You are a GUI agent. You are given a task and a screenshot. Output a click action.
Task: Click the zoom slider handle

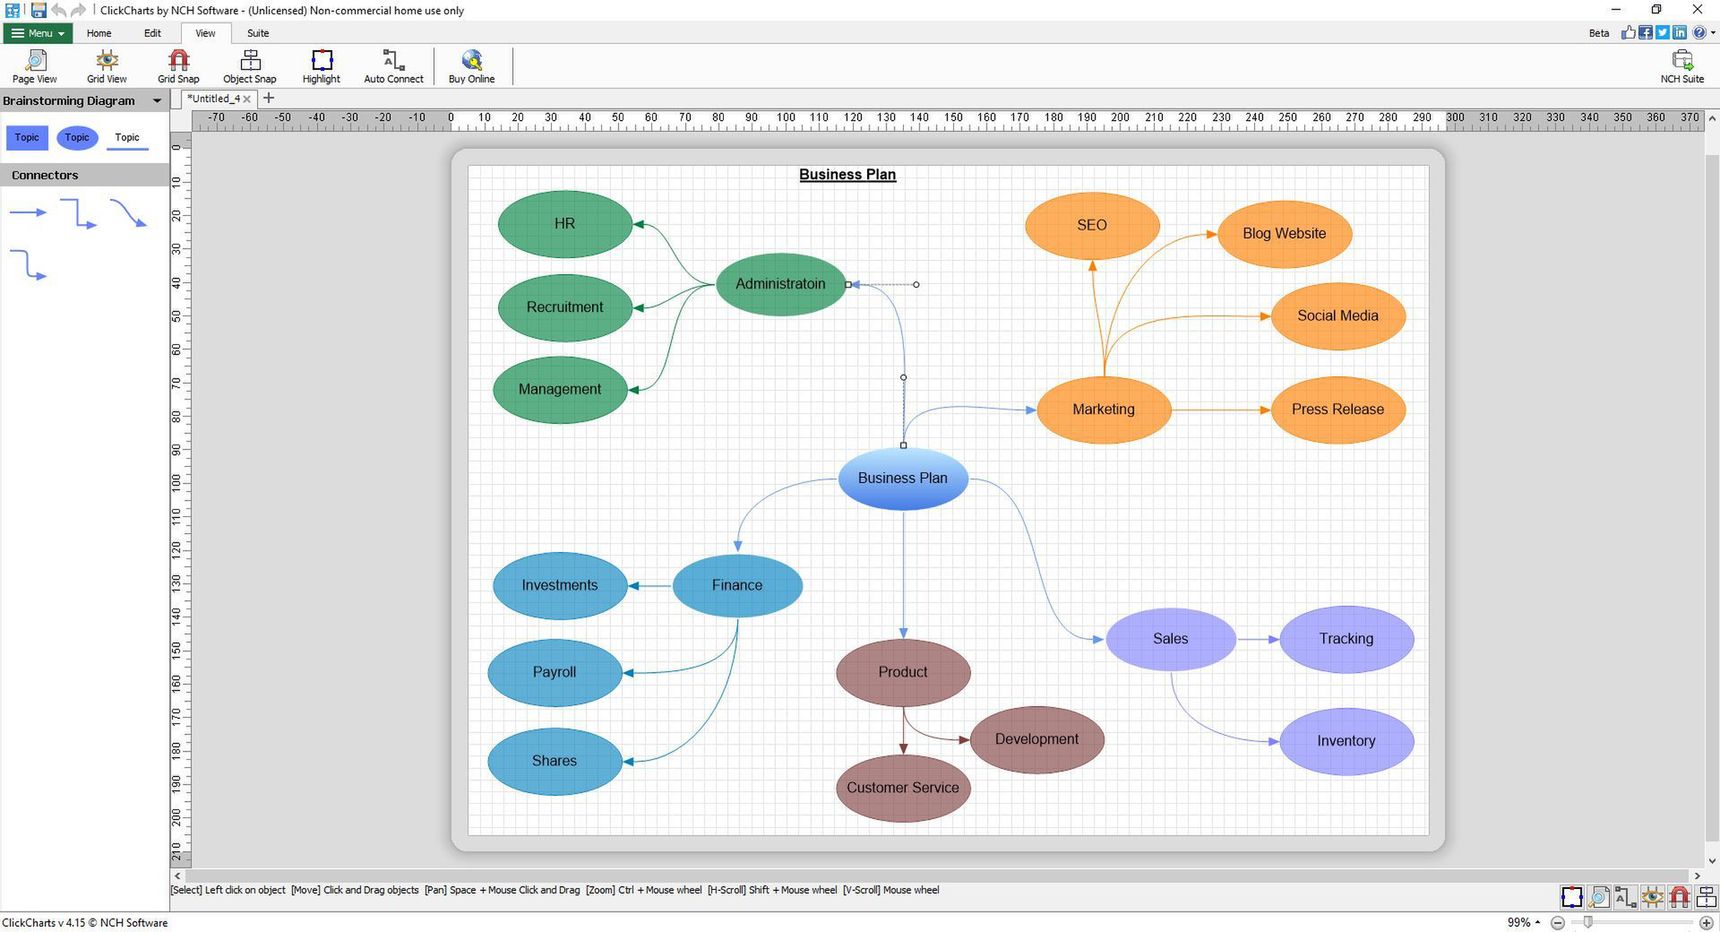pyautogui.click(x=1587, y=922)
